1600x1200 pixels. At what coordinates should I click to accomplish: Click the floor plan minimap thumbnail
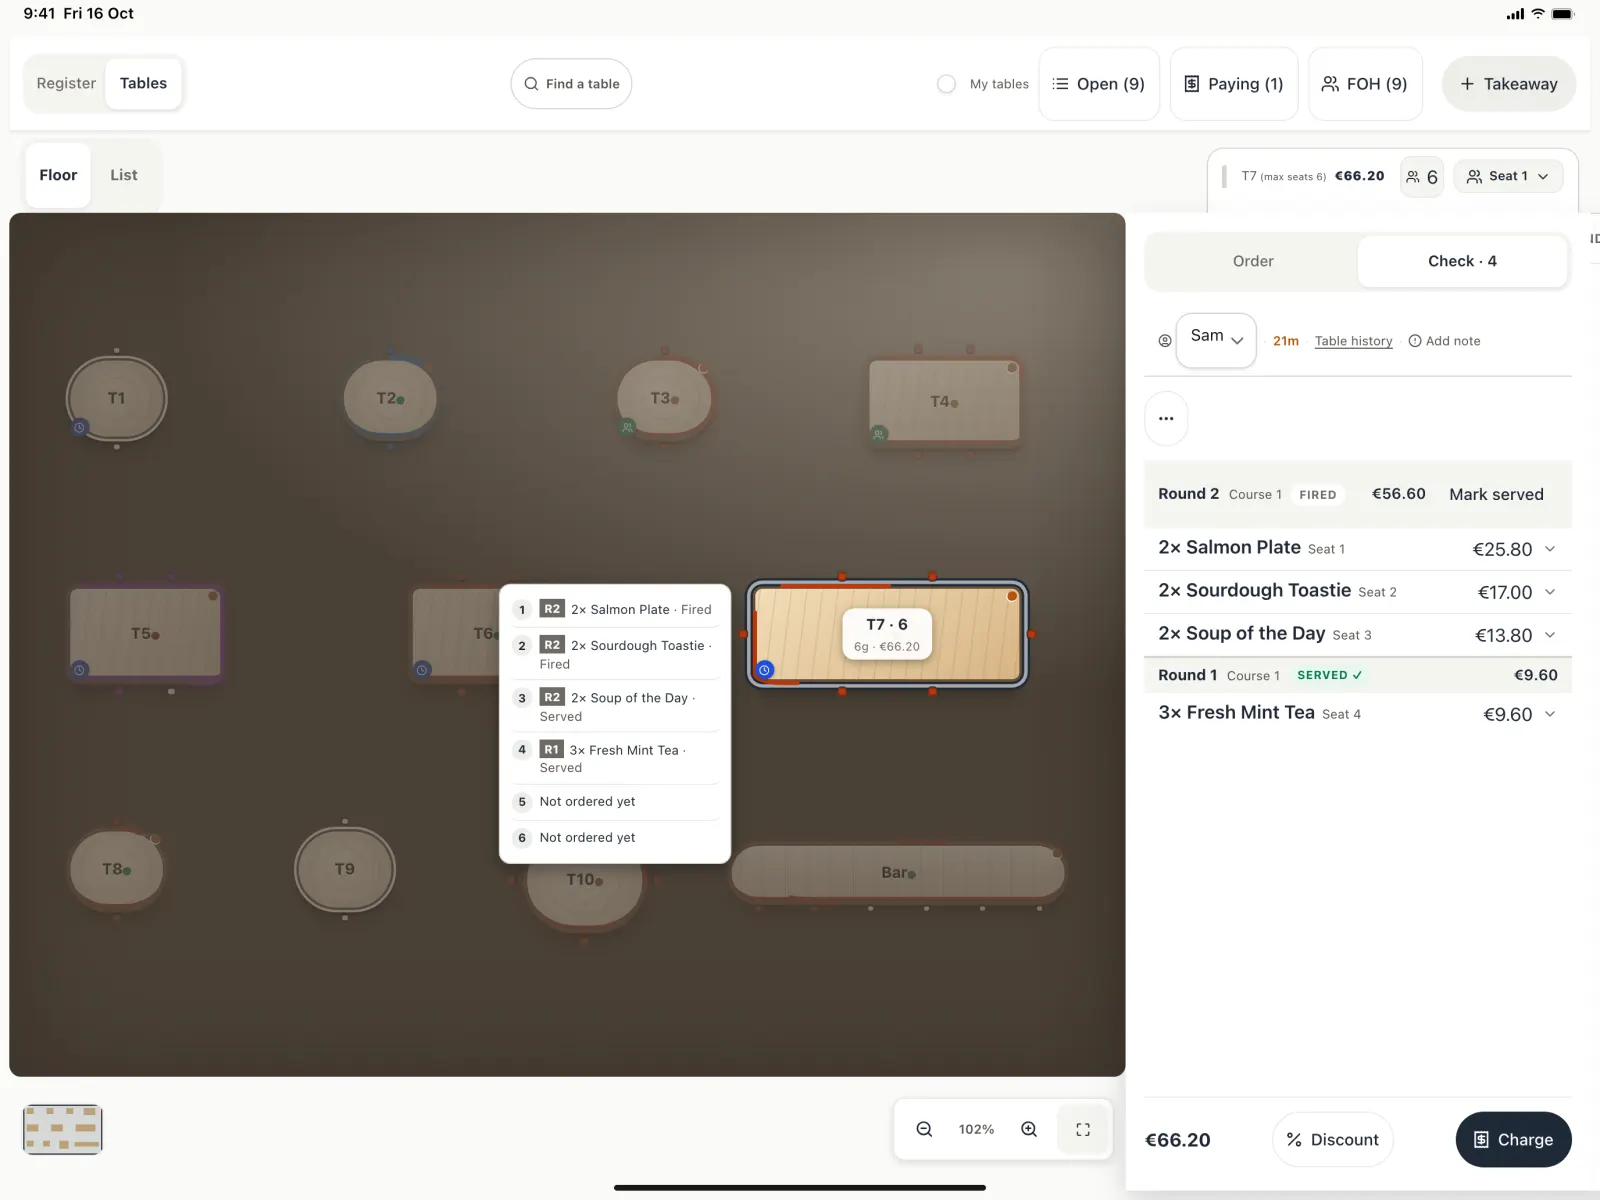62,1130
